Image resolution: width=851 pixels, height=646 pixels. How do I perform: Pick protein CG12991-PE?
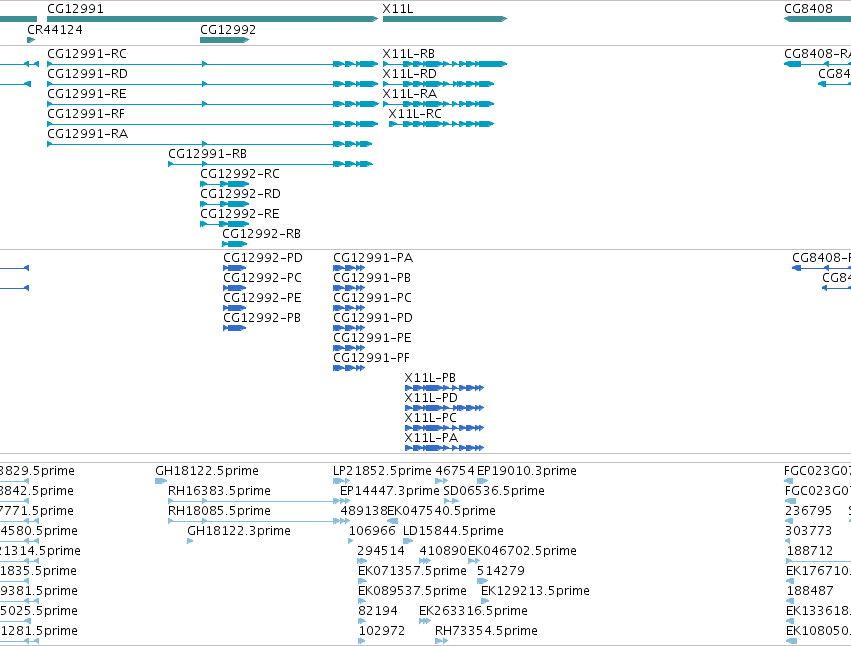click(372, 338)
